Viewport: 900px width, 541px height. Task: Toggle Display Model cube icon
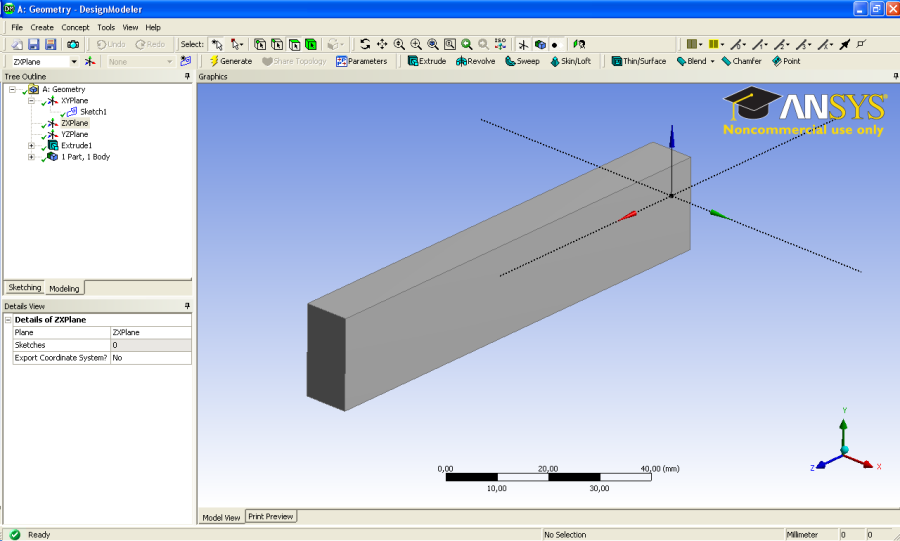click(540, 44)
